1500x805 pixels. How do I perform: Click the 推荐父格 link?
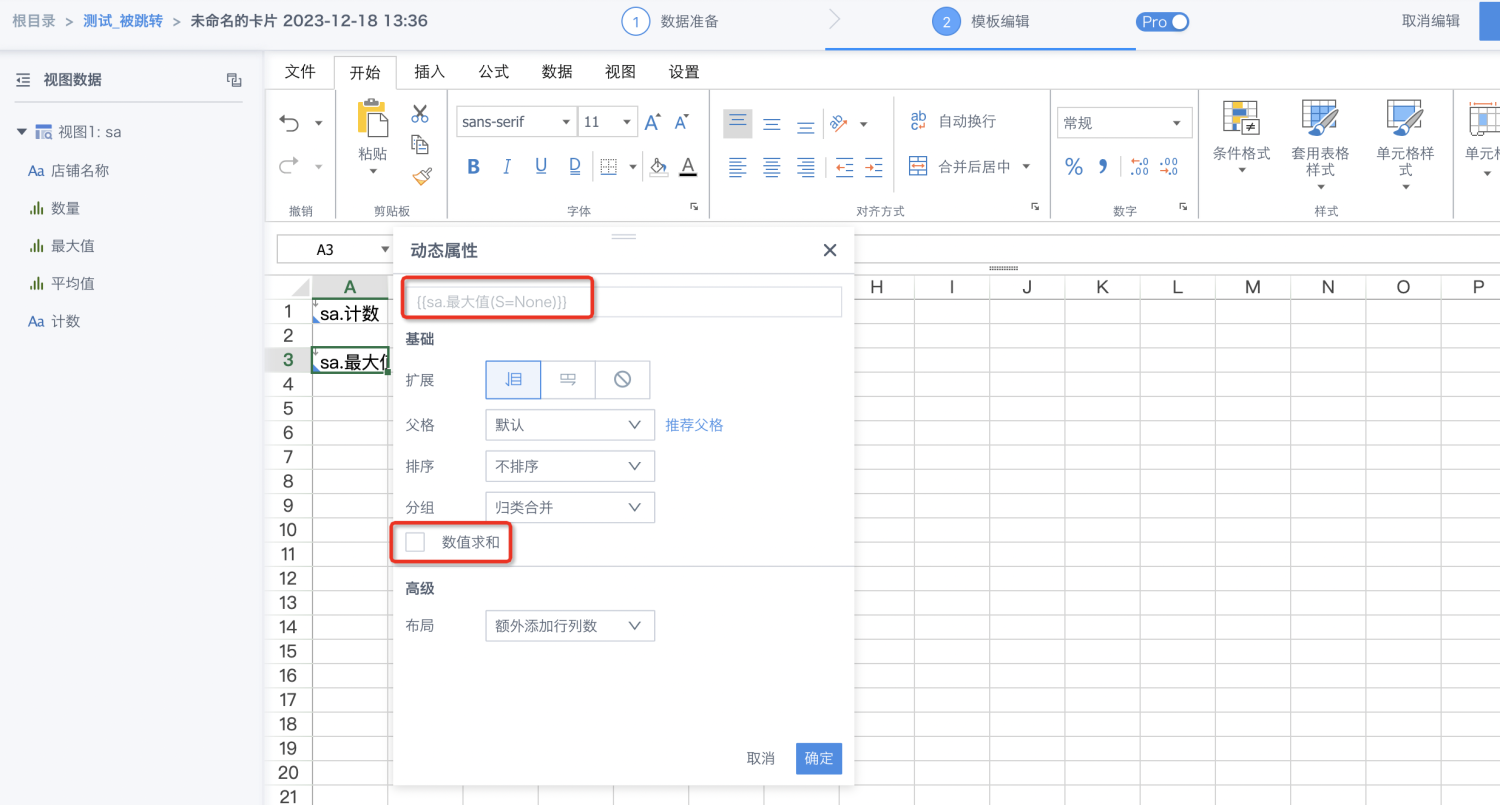click(x=694, y=425)
